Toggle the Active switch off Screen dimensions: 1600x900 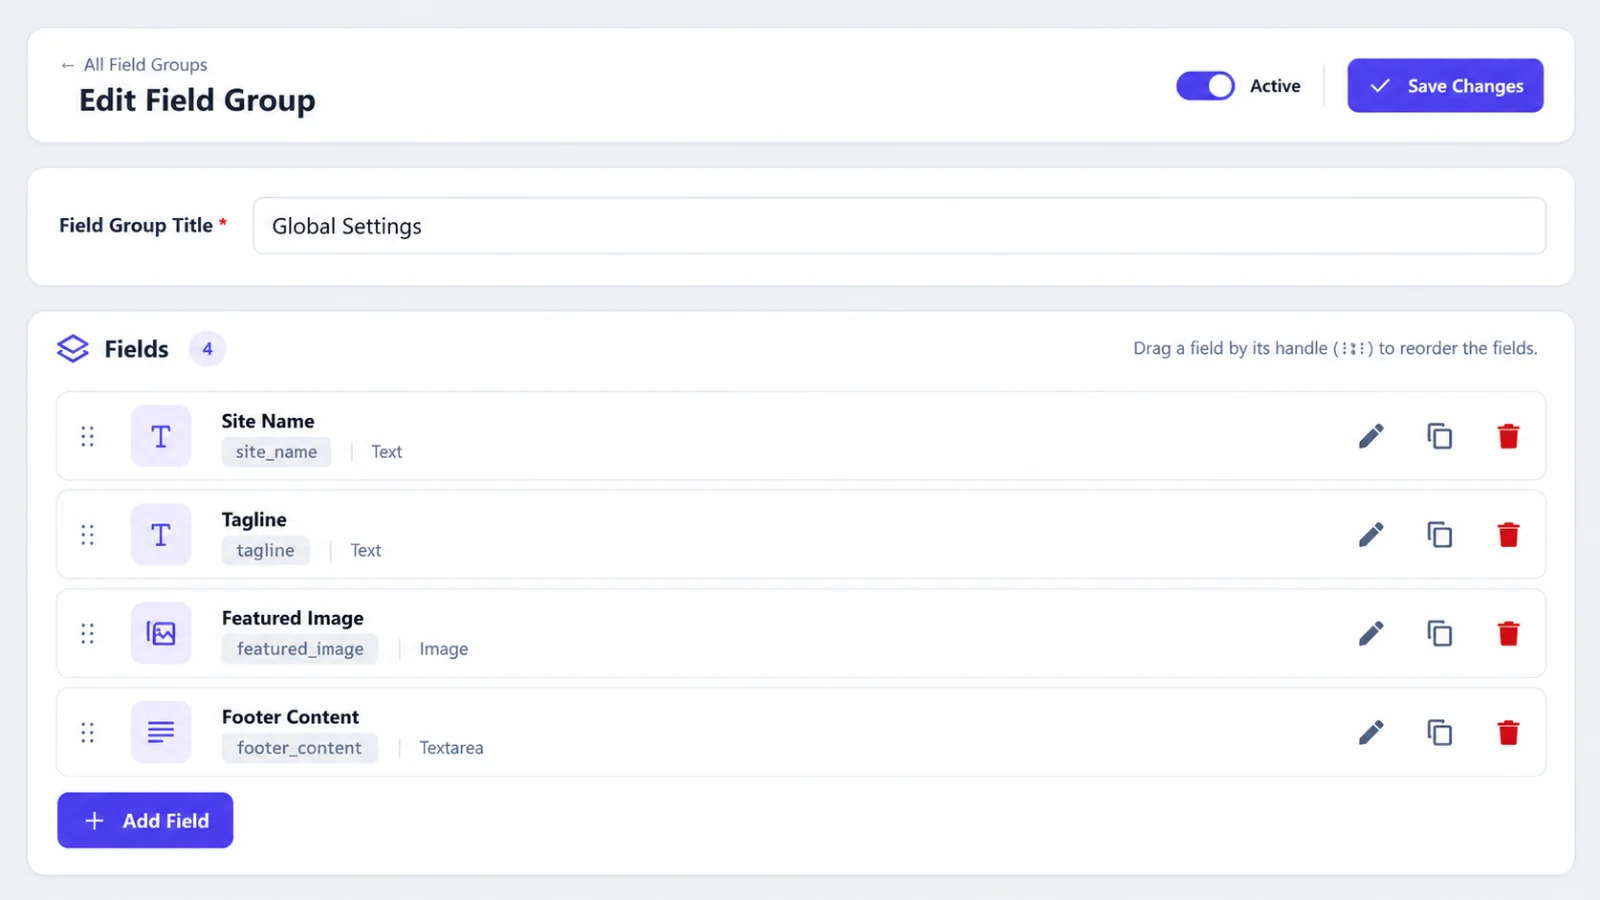click(x=1205, y=86)
